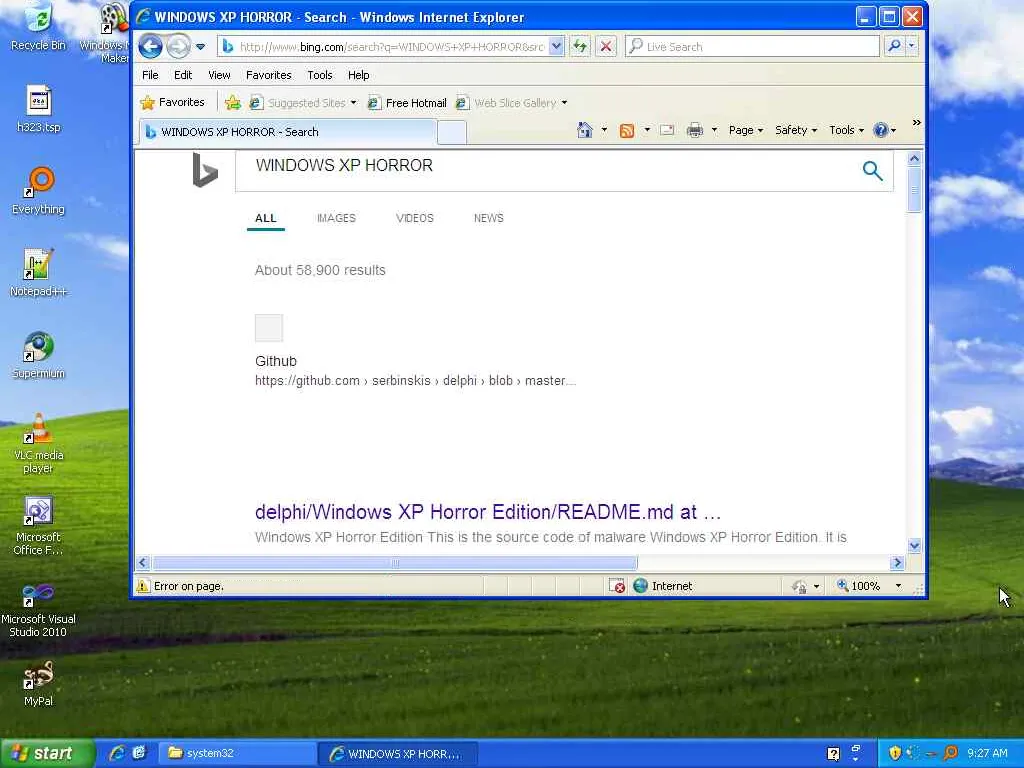Open a new blank tab
This screenshot has height=768, width=1024.
[x=451, y=132]
